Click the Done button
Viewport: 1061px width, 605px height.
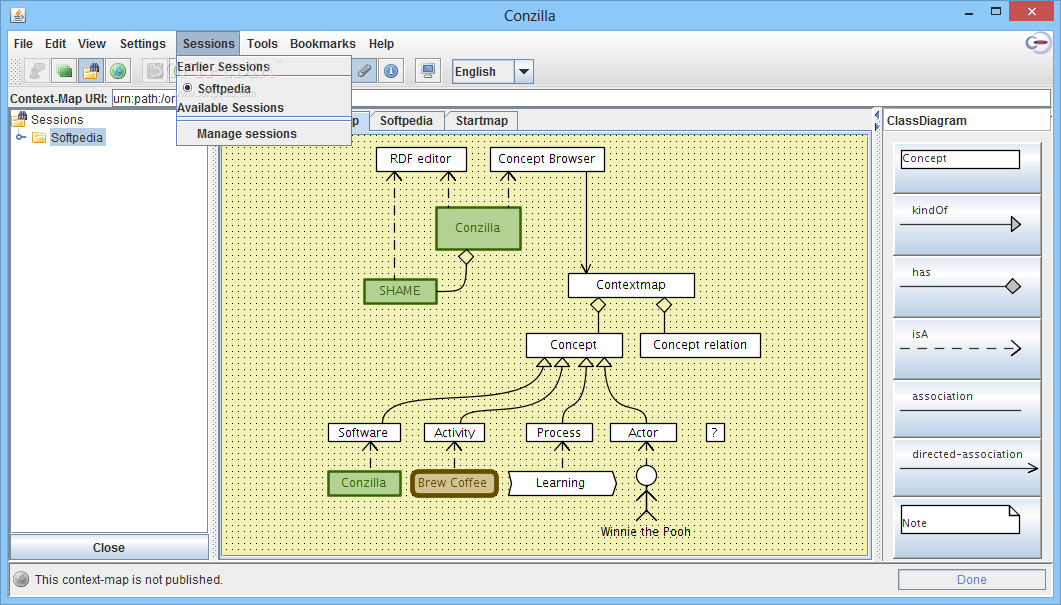(972, 579)
